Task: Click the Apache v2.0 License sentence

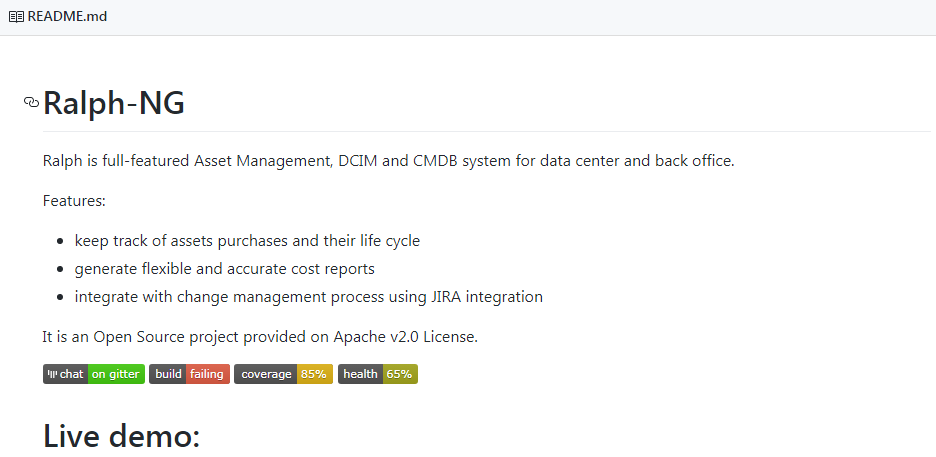Action: click(260, 337)
